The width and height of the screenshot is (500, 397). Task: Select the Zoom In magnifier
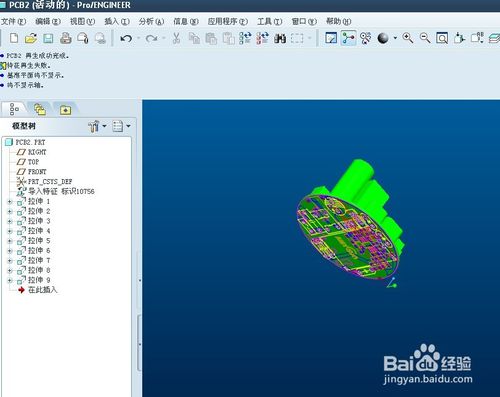pos(408,38)
